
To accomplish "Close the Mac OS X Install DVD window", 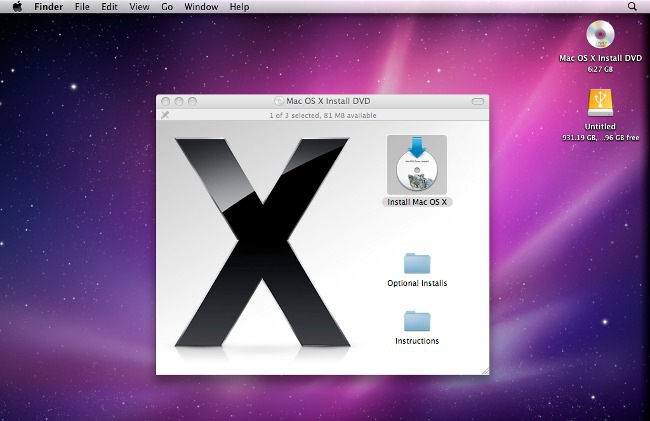I will pos(165,102).
